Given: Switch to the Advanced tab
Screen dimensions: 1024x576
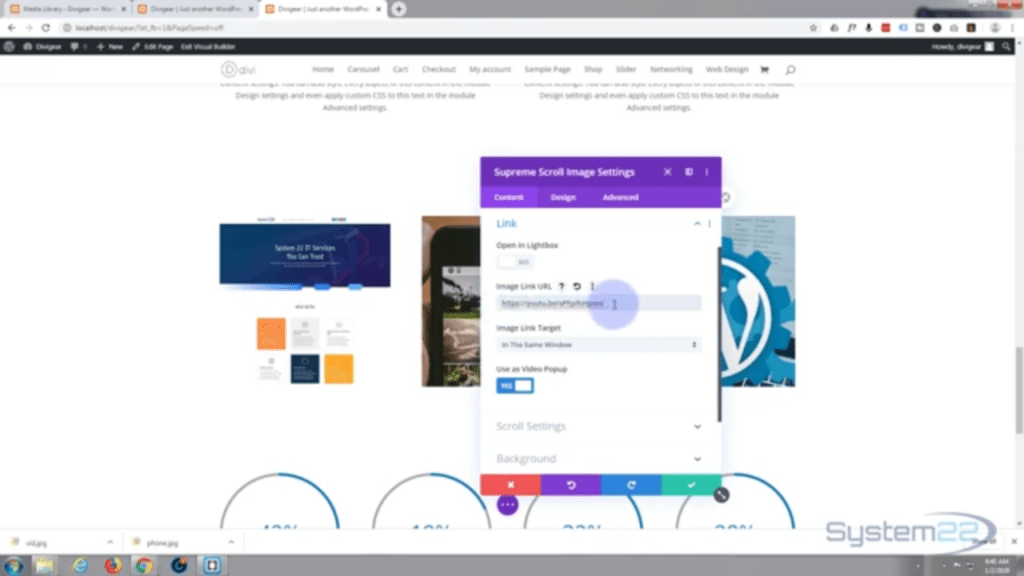Looking at the screenshot, I should 620,197.
